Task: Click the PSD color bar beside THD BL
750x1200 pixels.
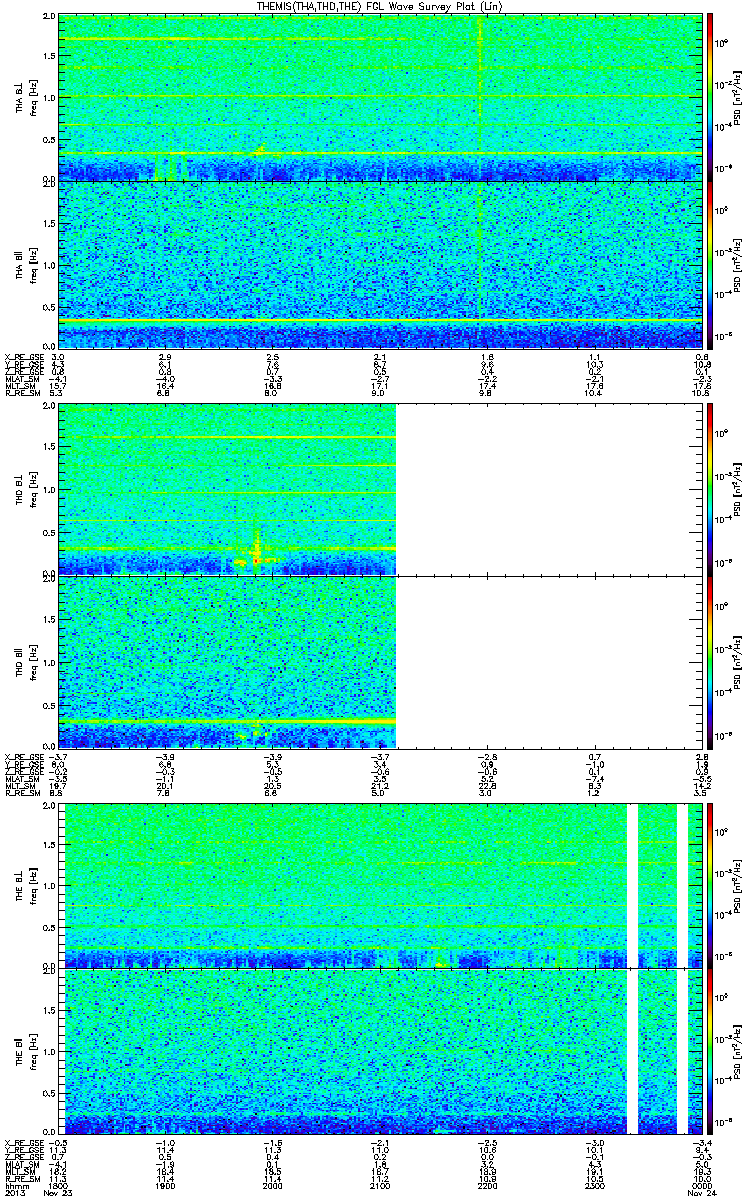Action: click(710, 488)
